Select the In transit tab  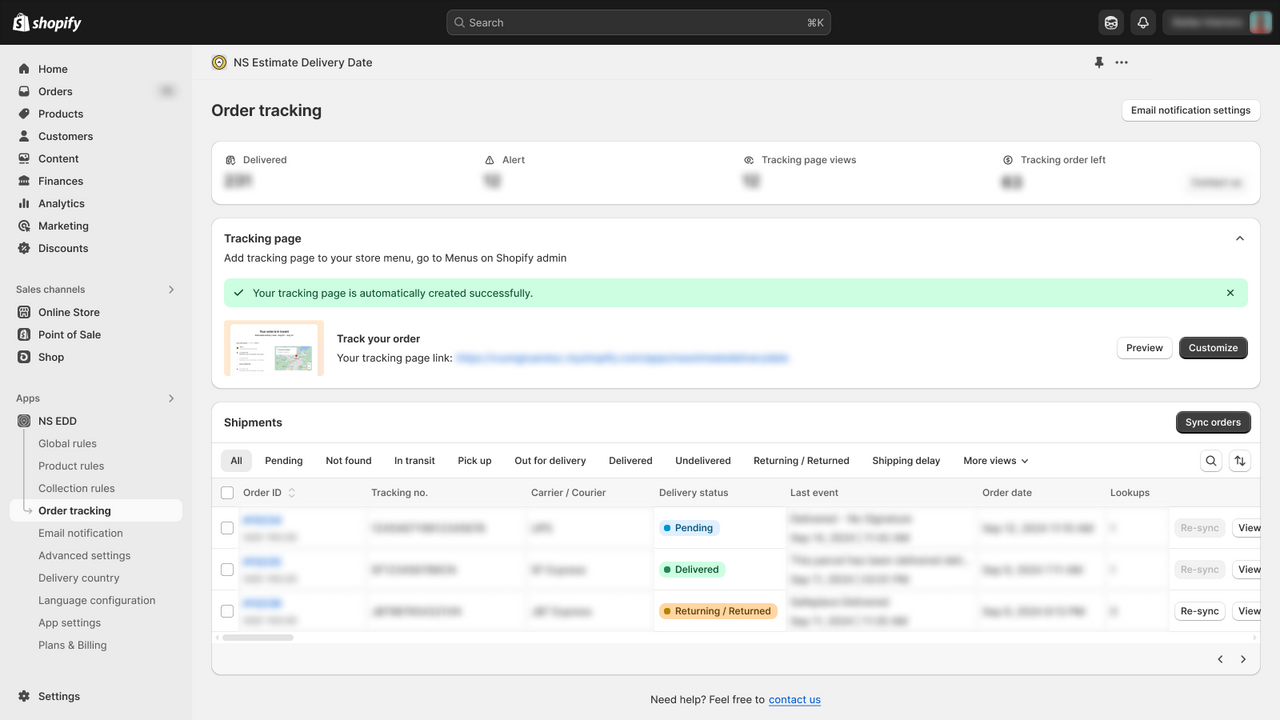(414, 461)
